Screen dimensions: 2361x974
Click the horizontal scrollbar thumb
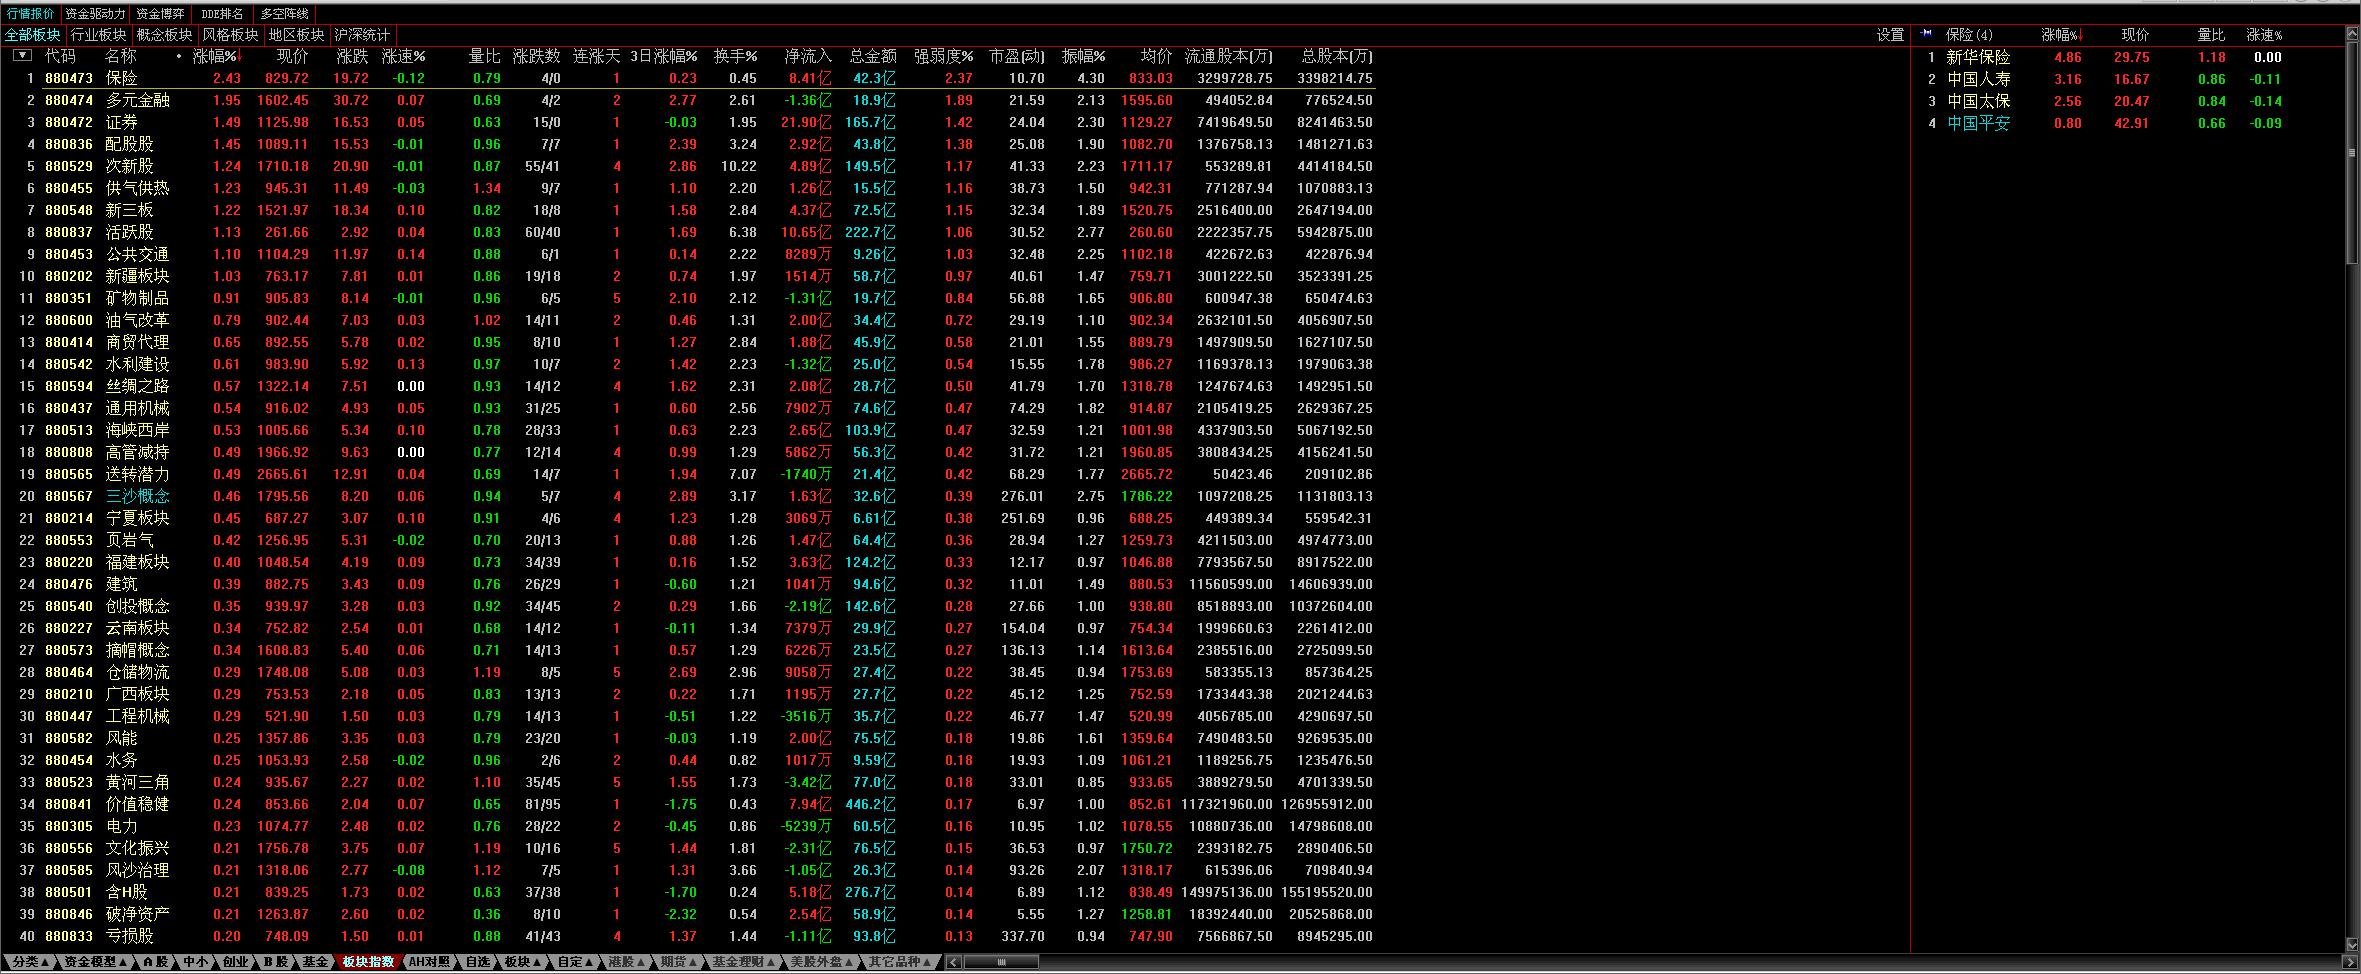pos(1001,962)
